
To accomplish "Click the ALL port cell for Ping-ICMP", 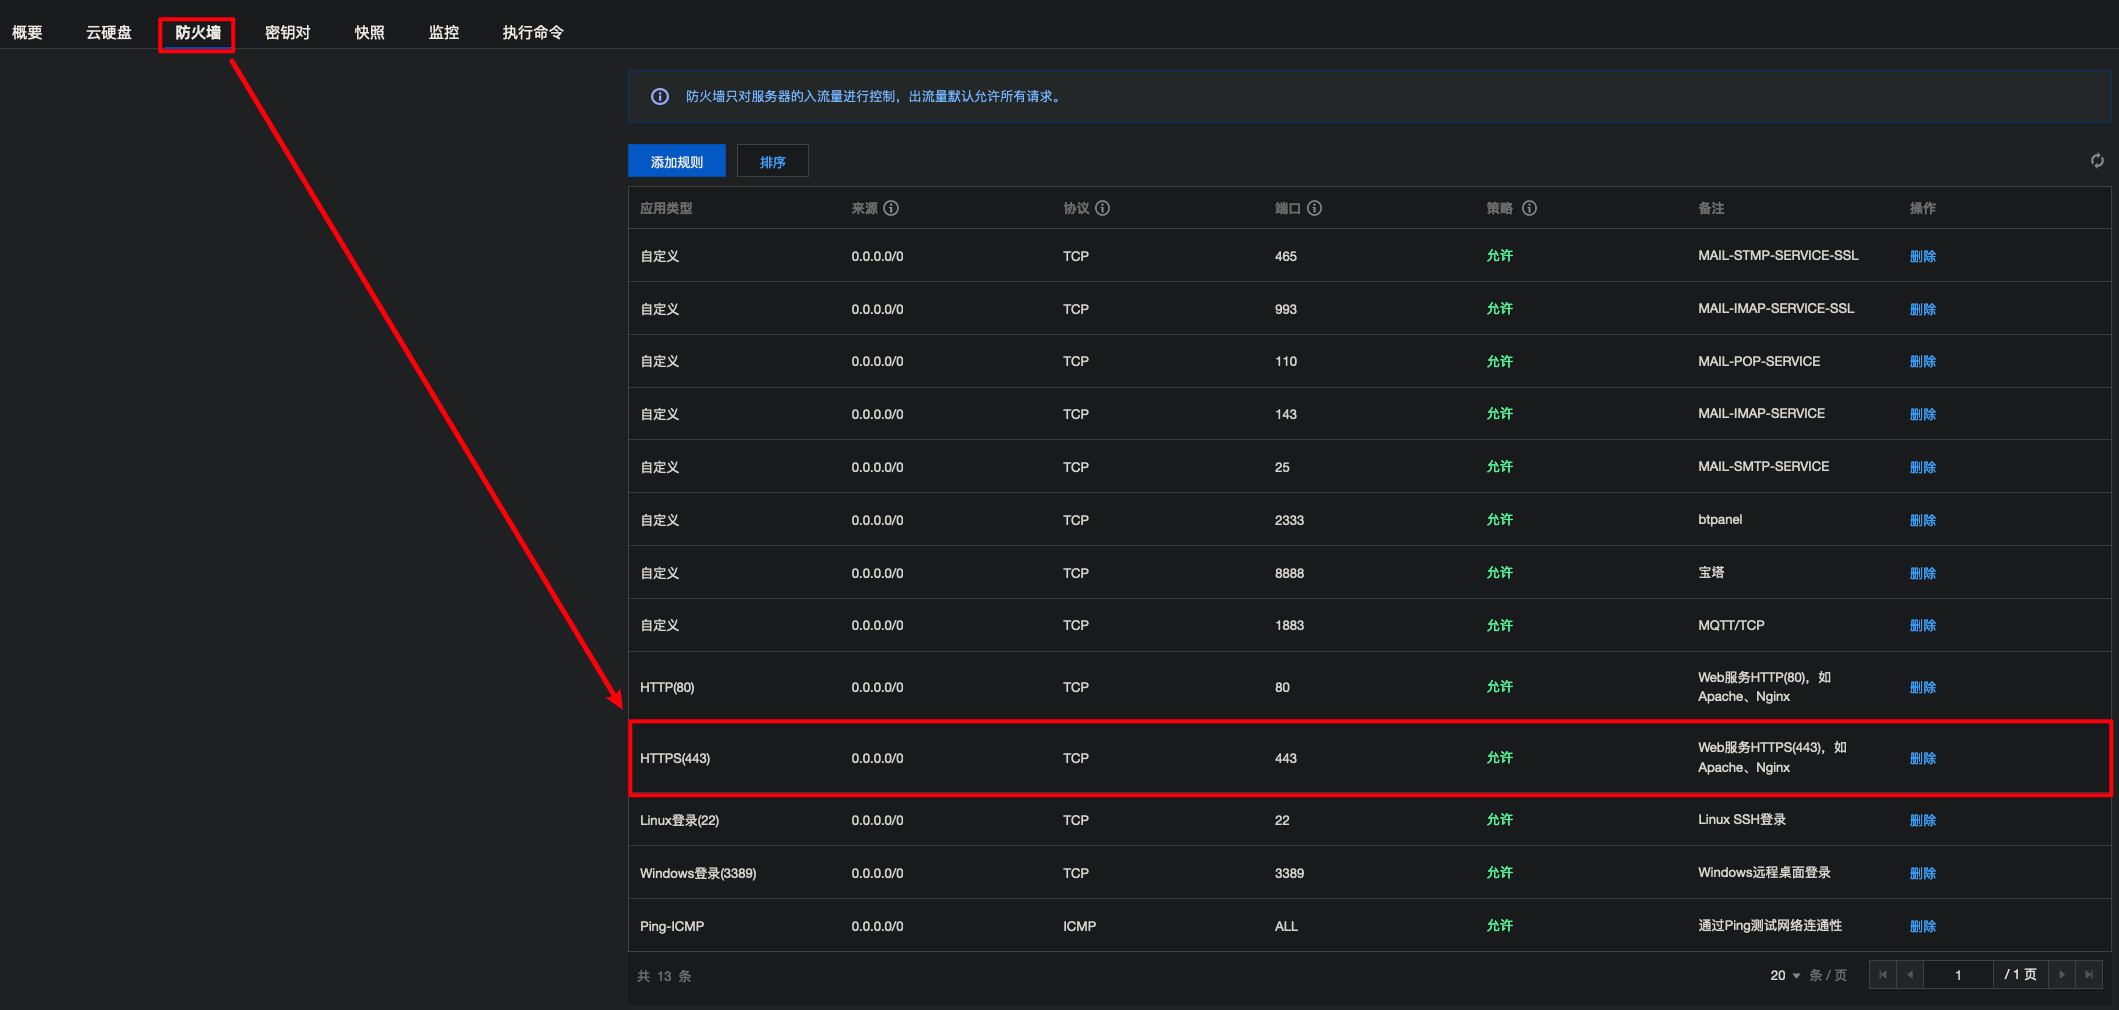I will pos(1286,927).
